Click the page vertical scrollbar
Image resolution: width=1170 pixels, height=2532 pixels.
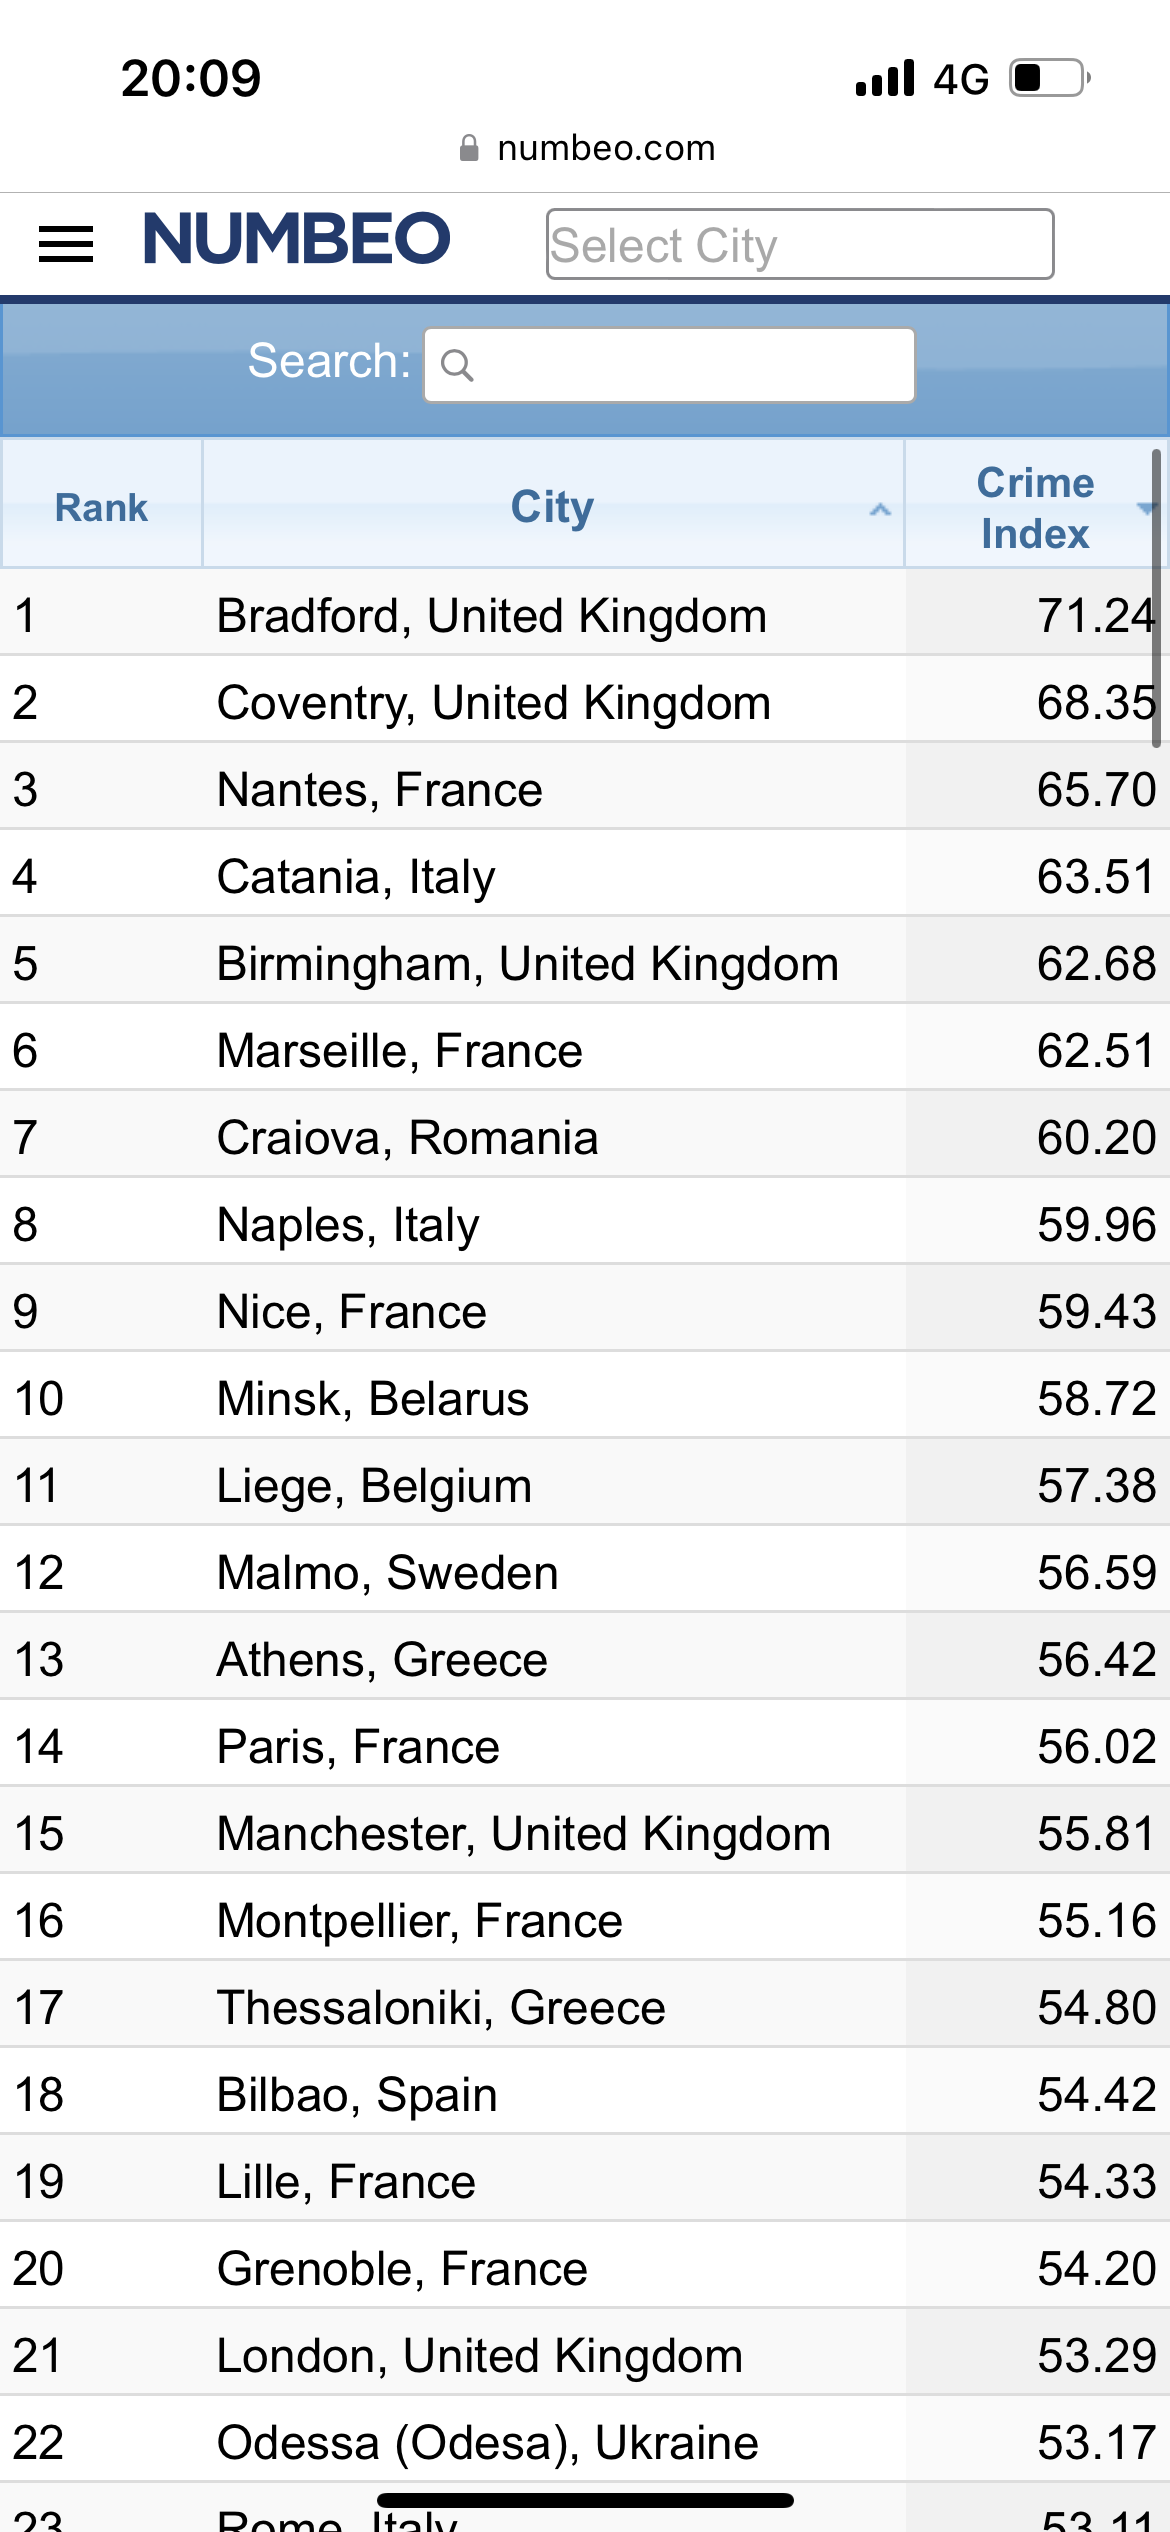1156,598
